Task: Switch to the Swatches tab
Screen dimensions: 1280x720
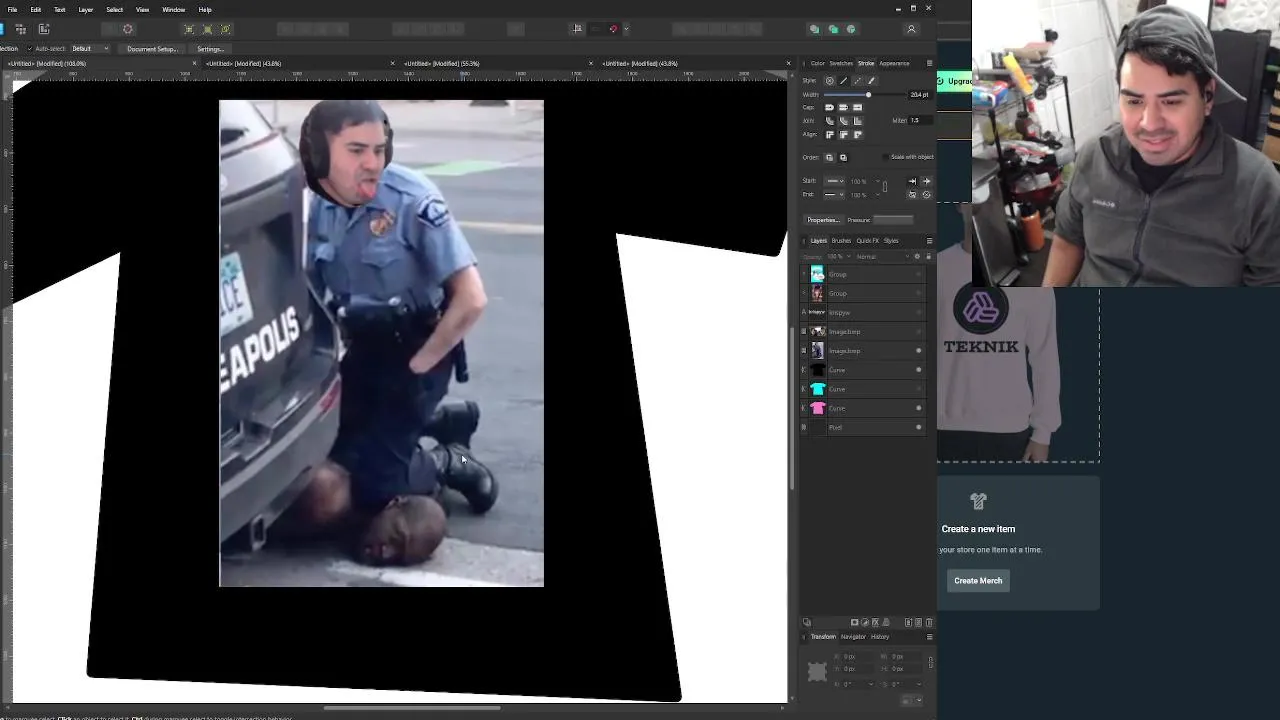Action: pos(841,63)
